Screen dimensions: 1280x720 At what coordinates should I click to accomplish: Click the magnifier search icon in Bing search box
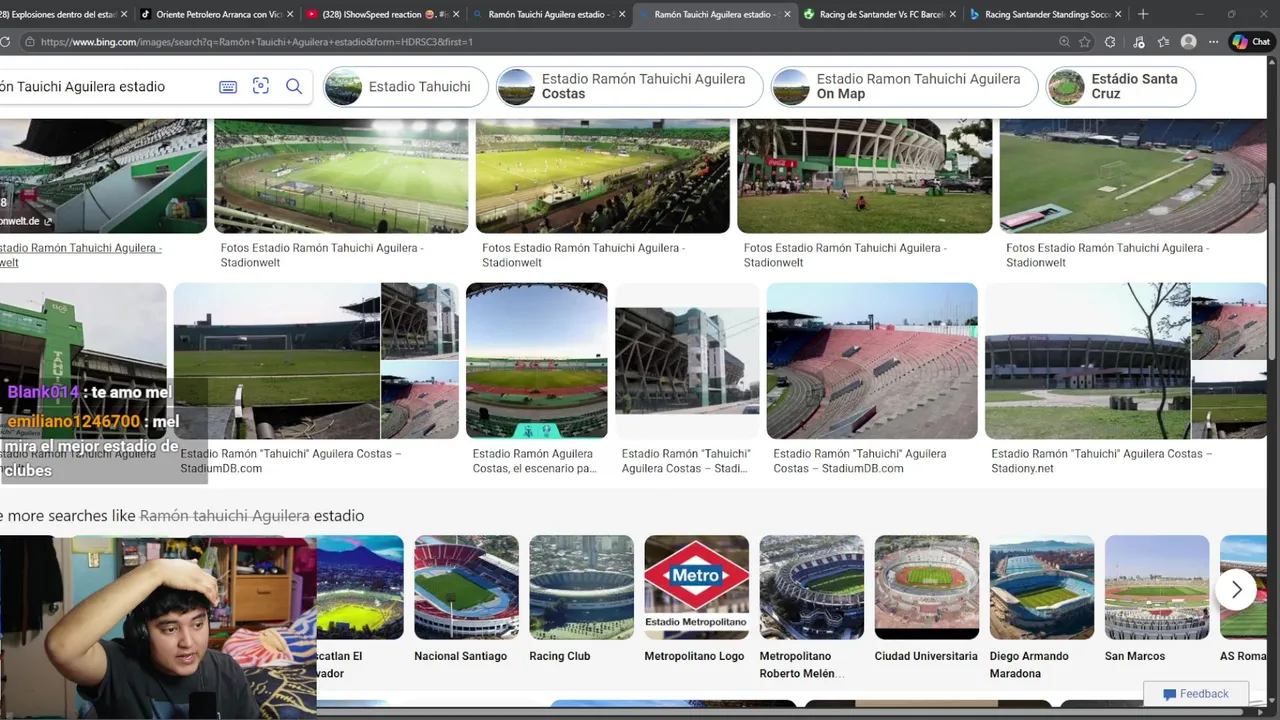[294, 86]
